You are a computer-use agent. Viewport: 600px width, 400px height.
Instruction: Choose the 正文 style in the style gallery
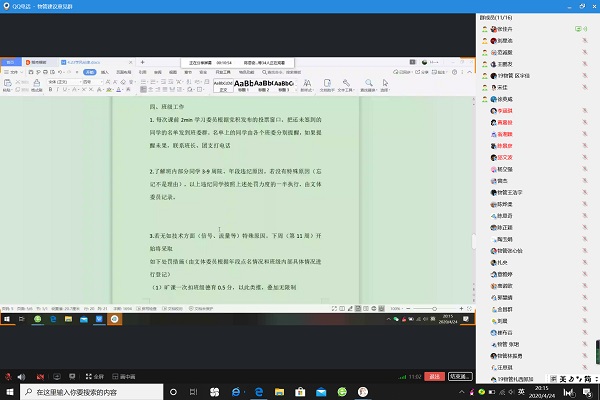click(x=224, y=85)
